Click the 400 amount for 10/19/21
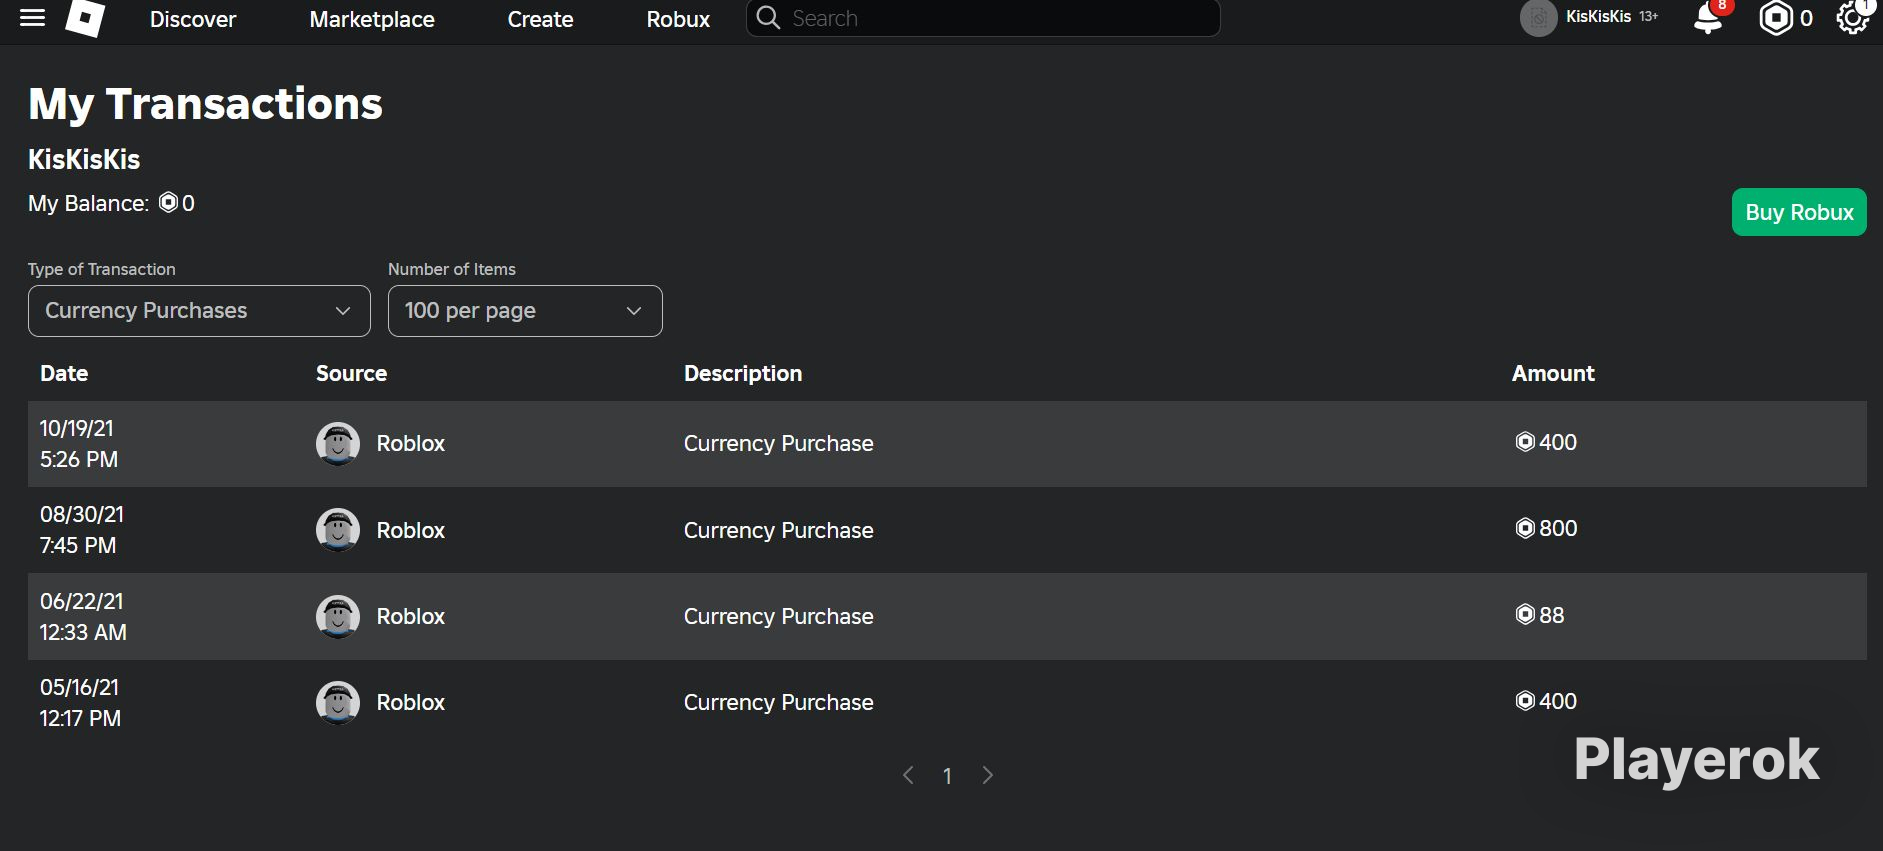This screenshot has height=851, width=1883. click(1546, 442)
